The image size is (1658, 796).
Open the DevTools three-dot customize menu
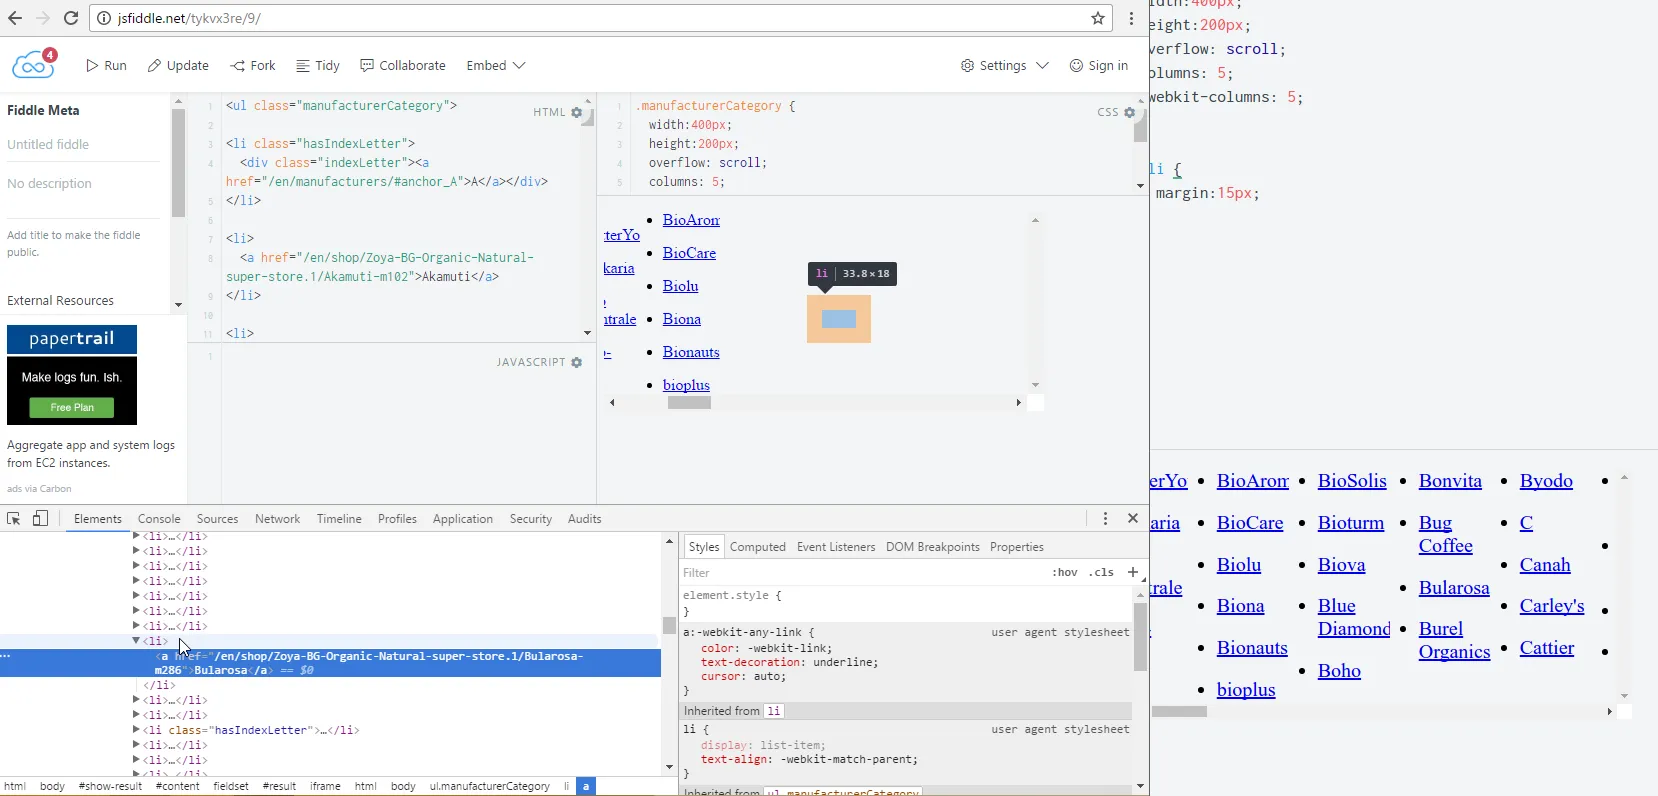coord(1105,518)
